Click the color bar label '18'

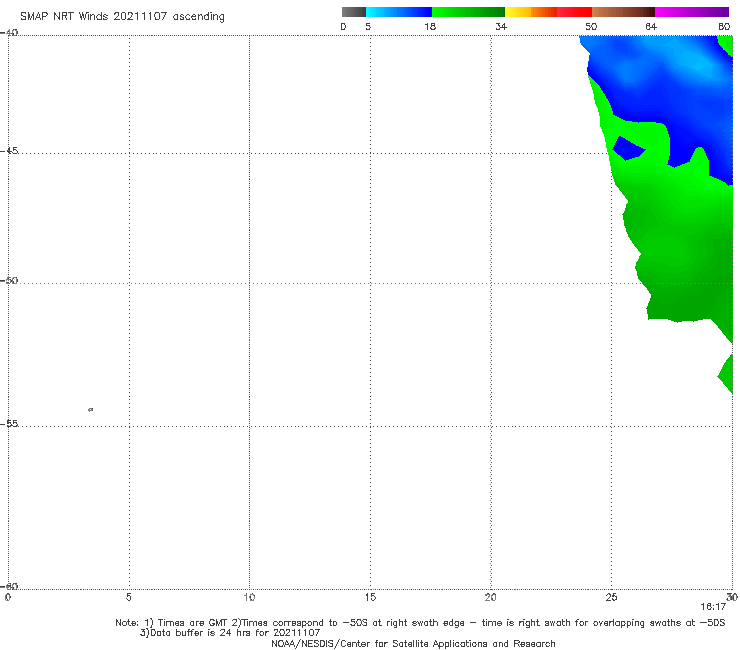coord(430,26)
